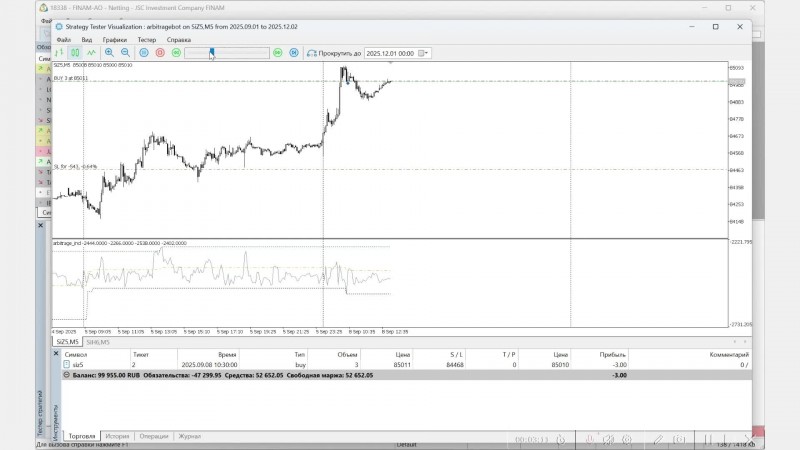This screenshot has height=450, width=800.
Task: Select the Торговля tab
Action: 82,436
